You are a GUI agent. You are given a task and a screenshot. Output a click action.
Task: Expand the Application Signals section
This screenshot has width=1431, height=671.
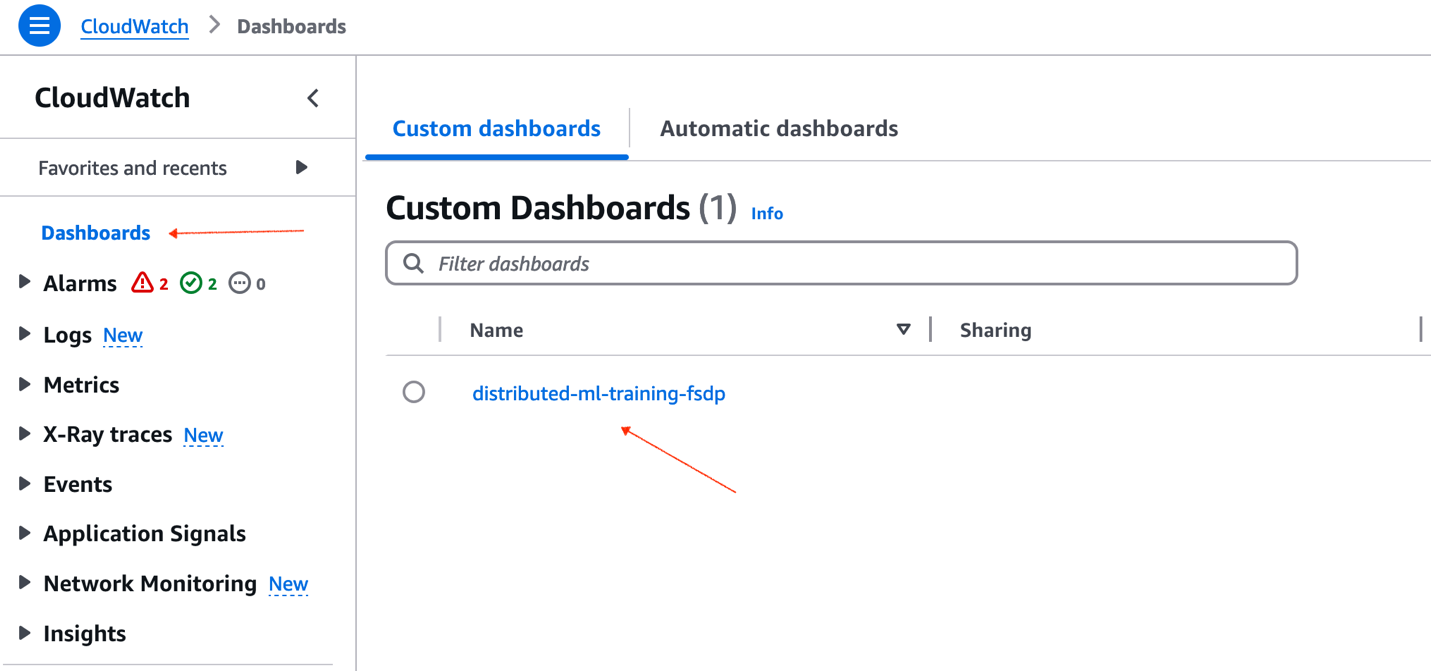tap(23, 533)
